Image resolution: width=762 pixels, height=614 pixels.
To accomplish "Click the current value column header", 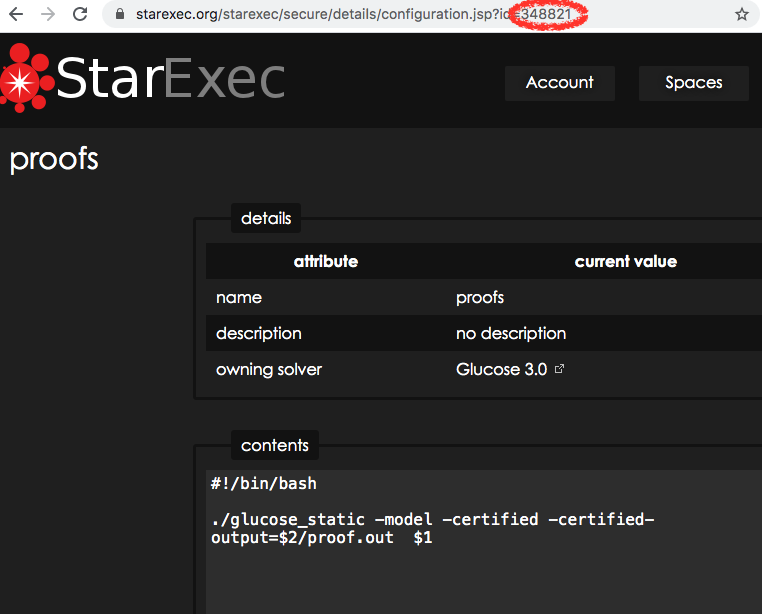I will point(625,261).
